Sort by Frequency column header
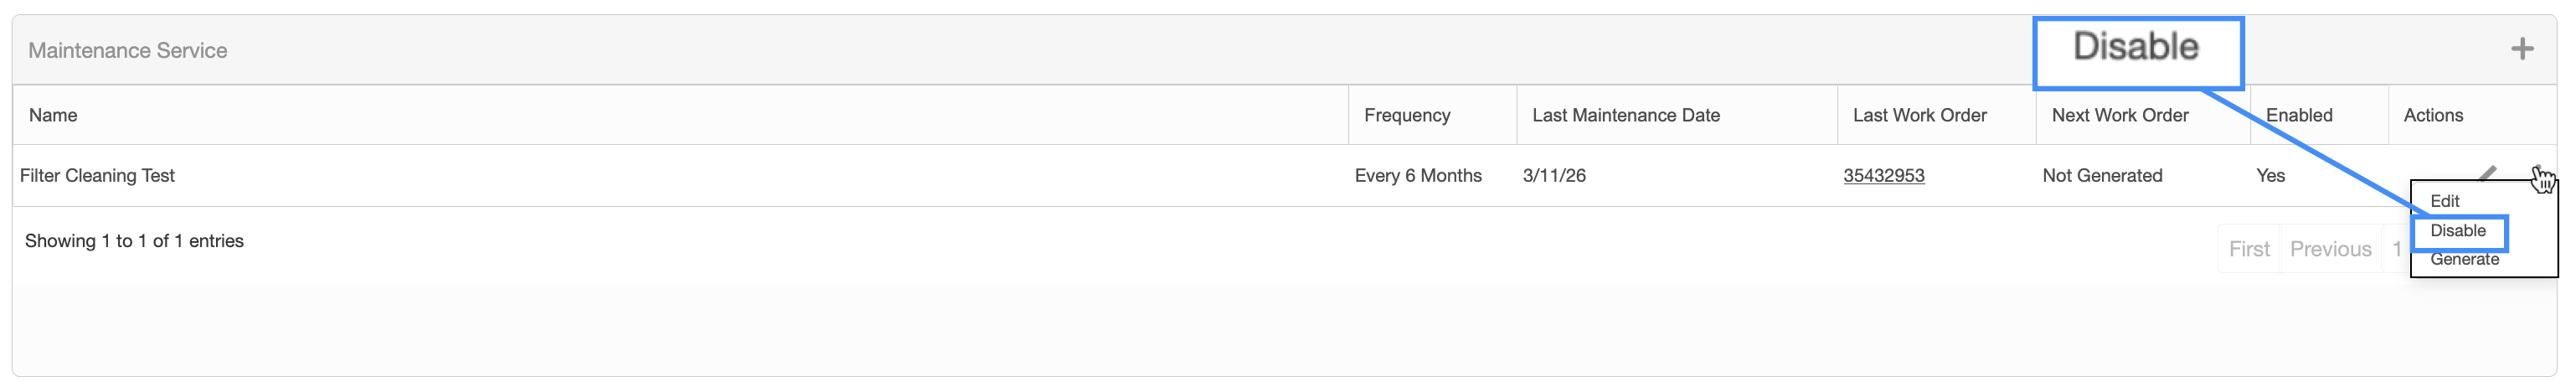The width and height of the screenshot is (2576, 387). pos(1406,115)
